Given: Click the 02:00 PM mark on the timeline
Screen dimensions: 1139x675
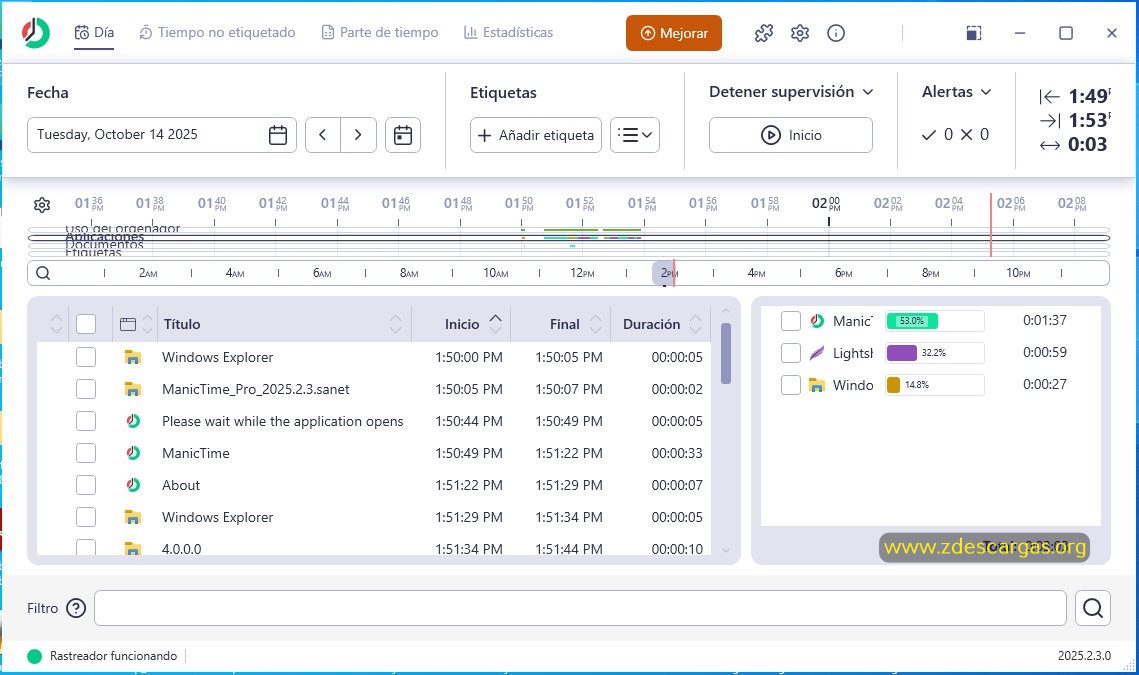Looking at the screenshot, I should 826,203.
